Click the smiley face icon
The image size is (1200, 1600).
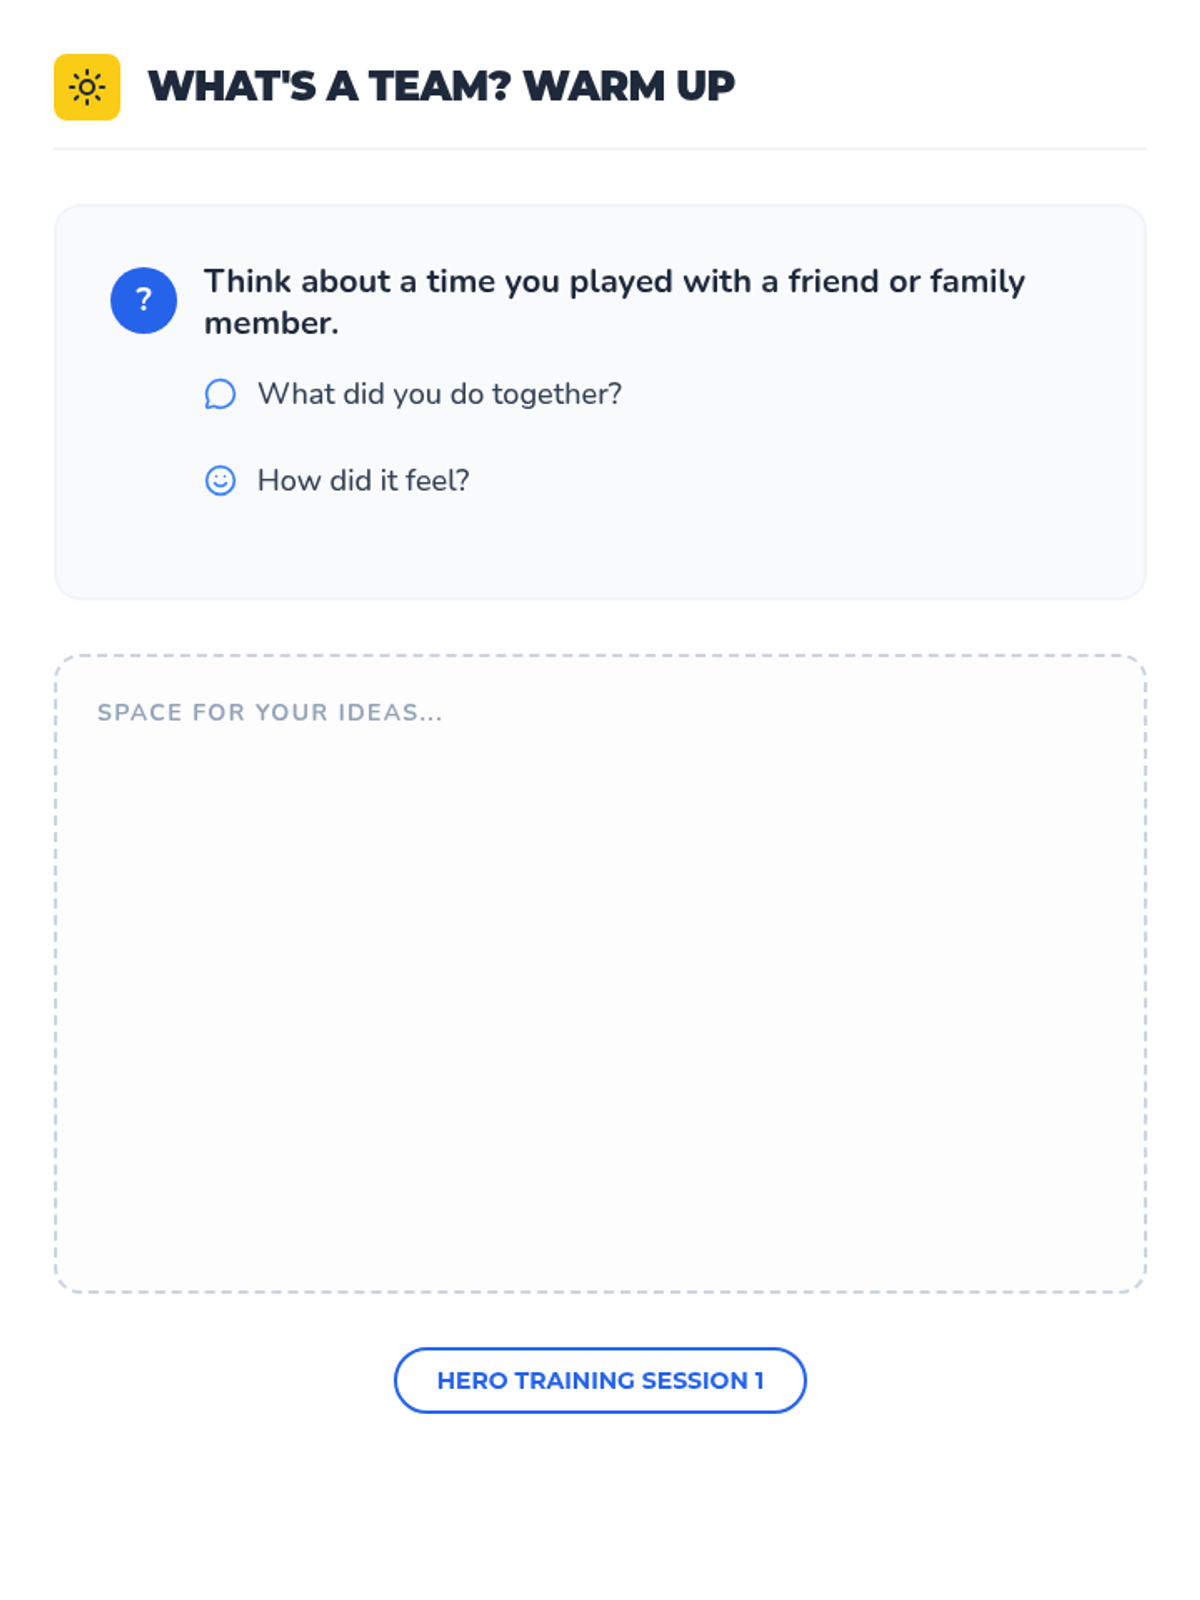(x=220, y=481)
